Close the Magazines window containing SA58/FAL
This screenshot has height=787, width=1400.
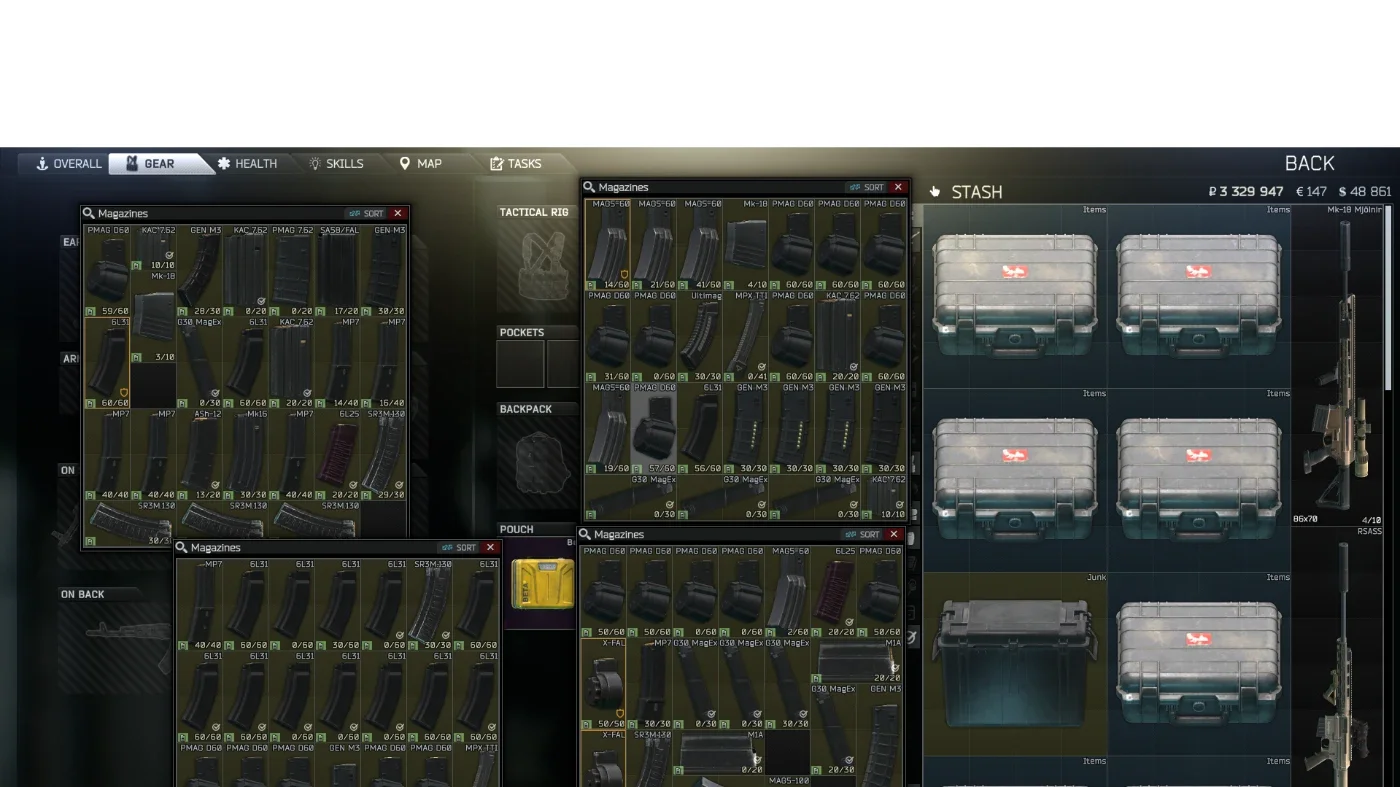click(x=397, y=213)
